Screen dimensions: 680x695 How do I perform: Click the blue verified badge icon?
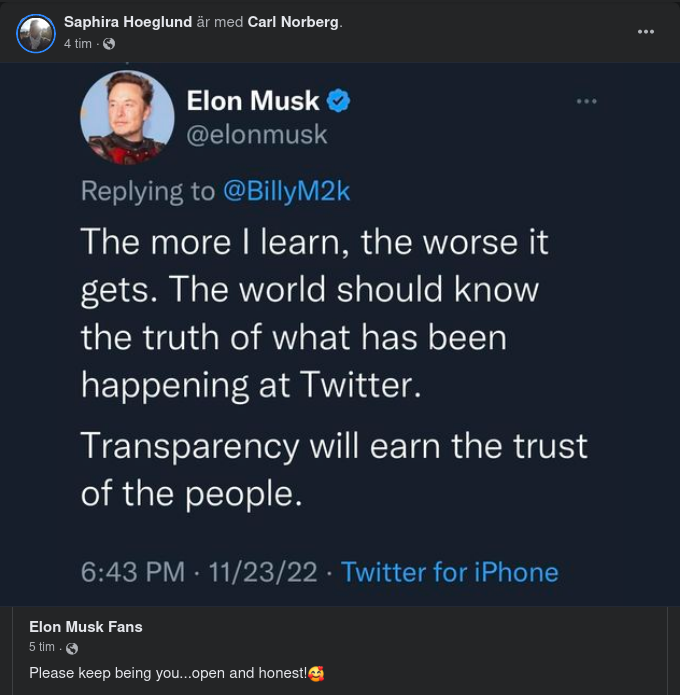click(x=340, y=101)
